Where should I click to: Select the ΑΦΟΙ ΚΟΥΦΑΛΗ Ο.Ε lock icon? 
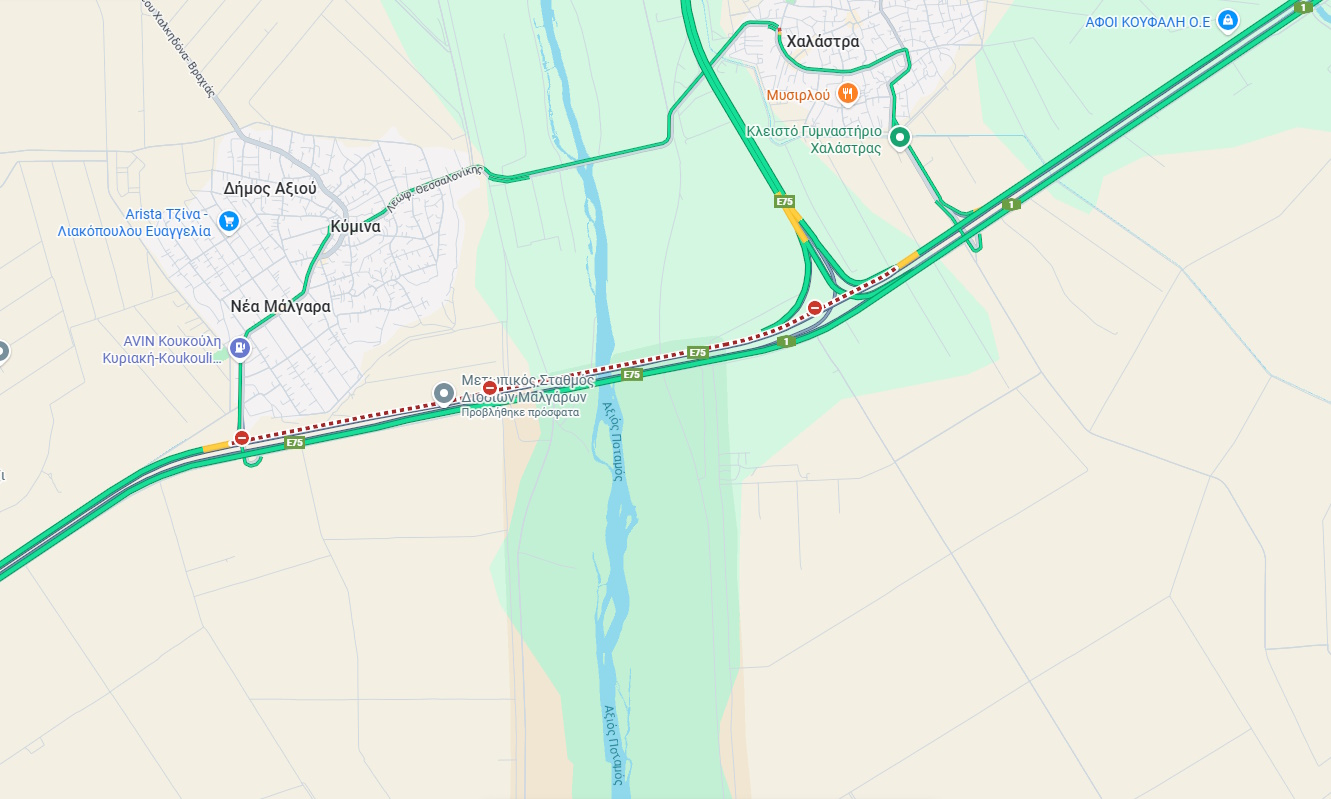pos(1229,20)
